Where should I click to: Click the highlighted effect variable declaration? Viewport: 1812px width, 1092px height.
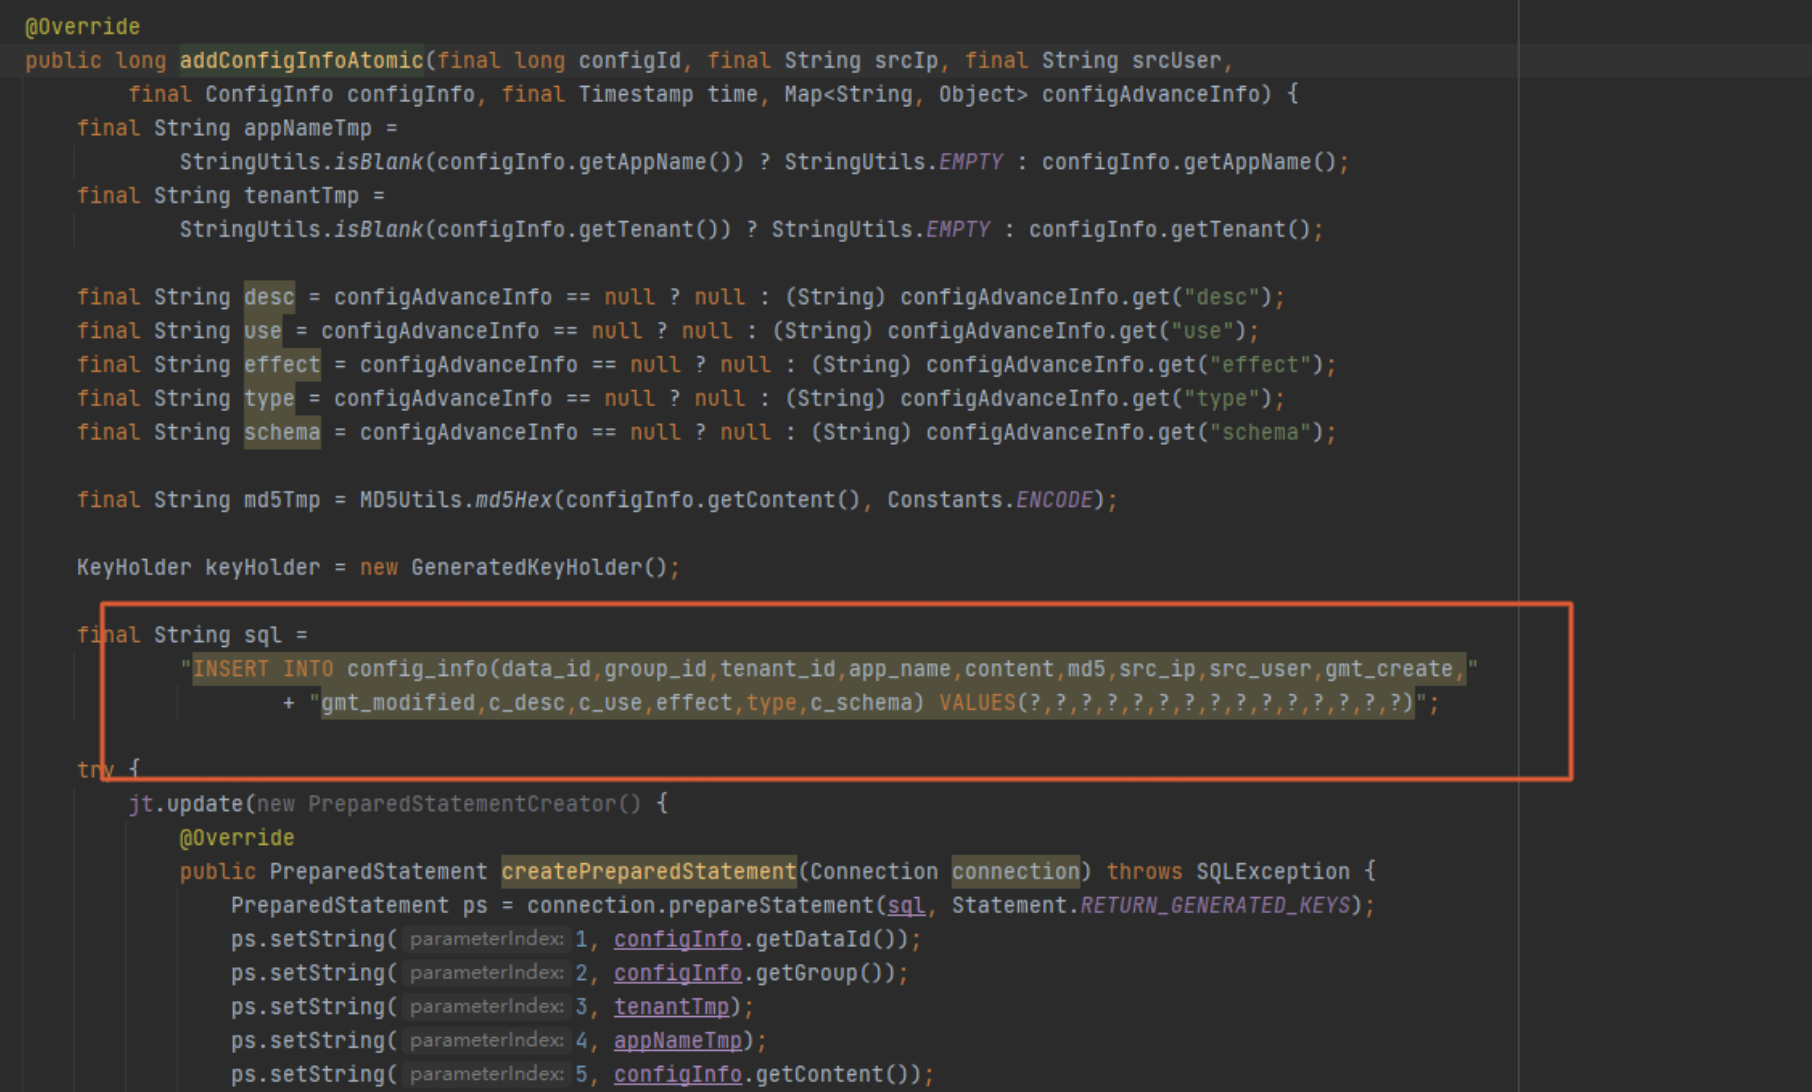pyautogui.click(x=282, y=365)
